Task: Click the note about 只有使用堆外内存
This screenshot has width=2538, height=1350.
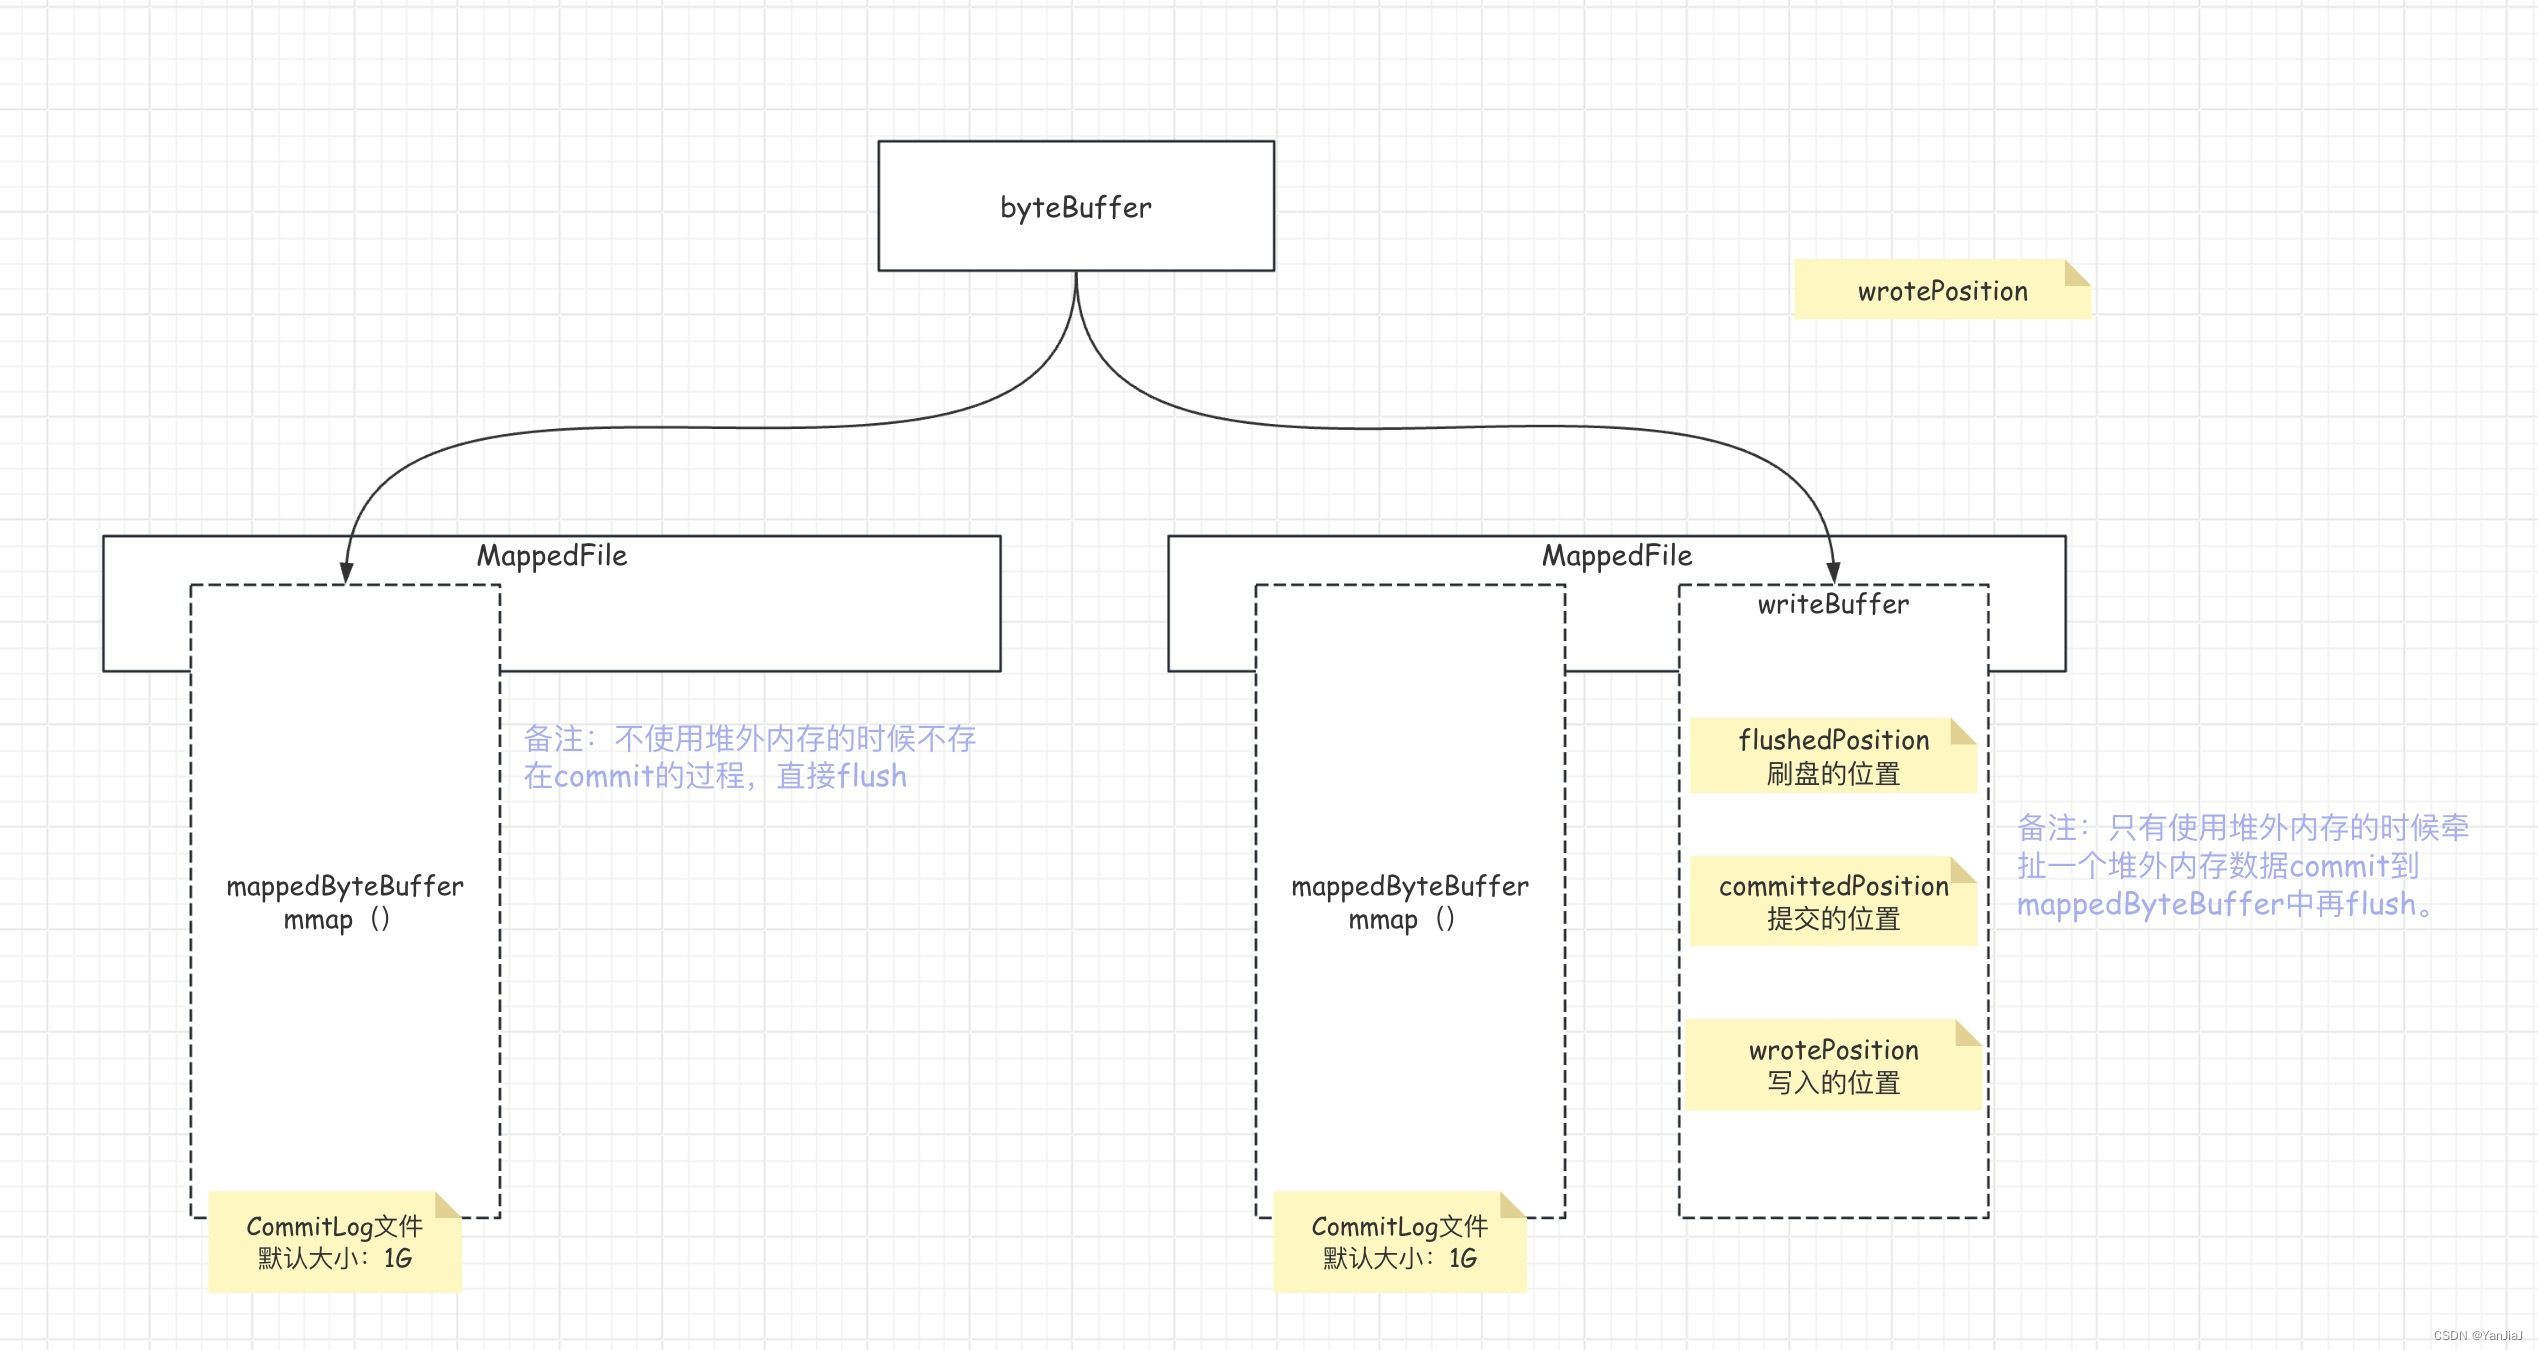Action: point(2243,866)
